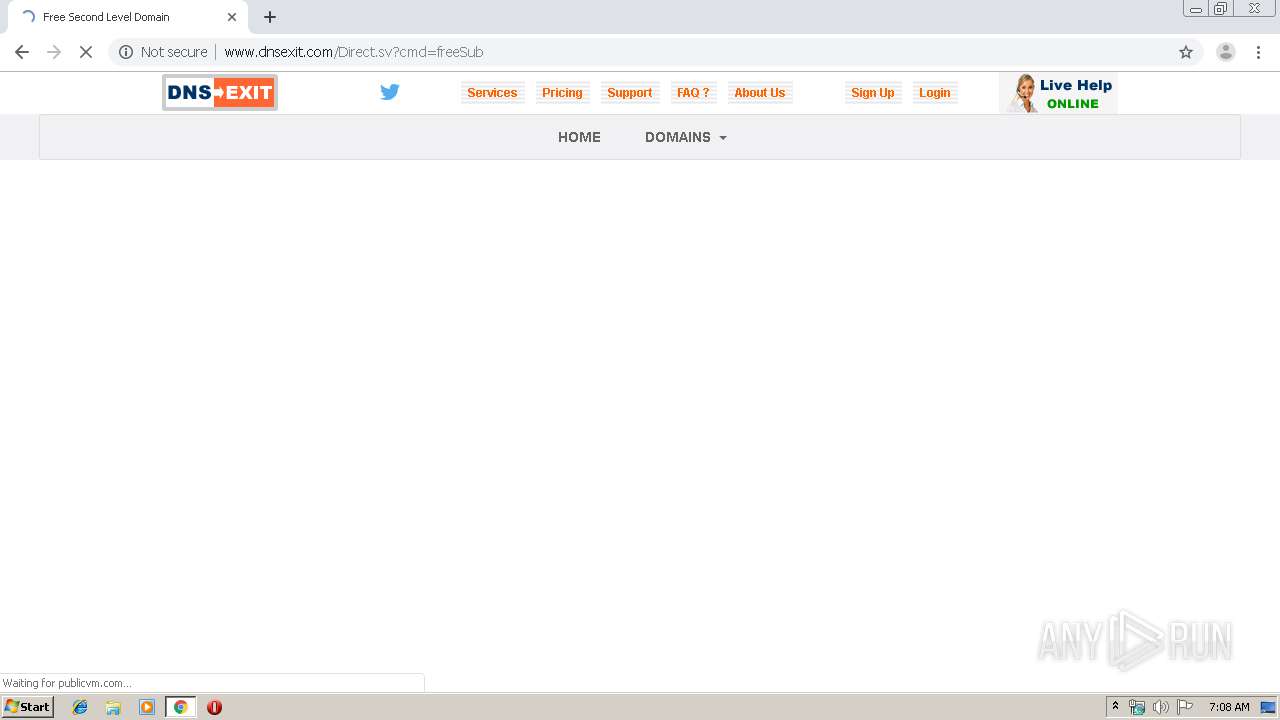The height and width of the screenshot is (720, 1280).
Task: Click the Login link
Action: [935, 92]
